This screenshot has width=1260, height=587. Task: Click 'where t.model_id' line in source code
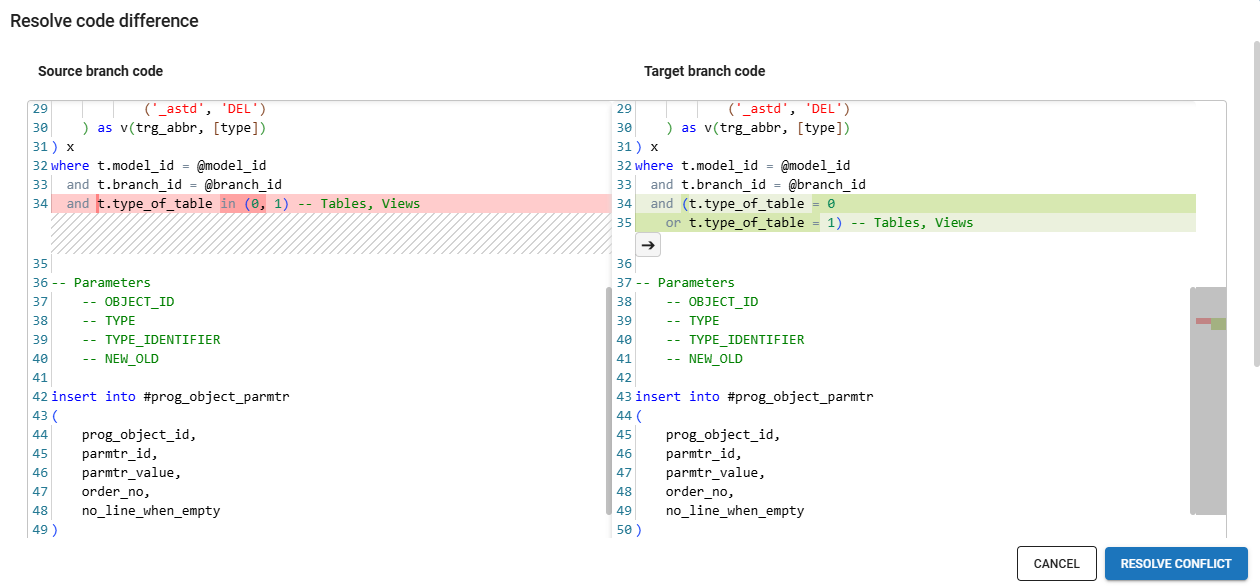tap(160, 166)
